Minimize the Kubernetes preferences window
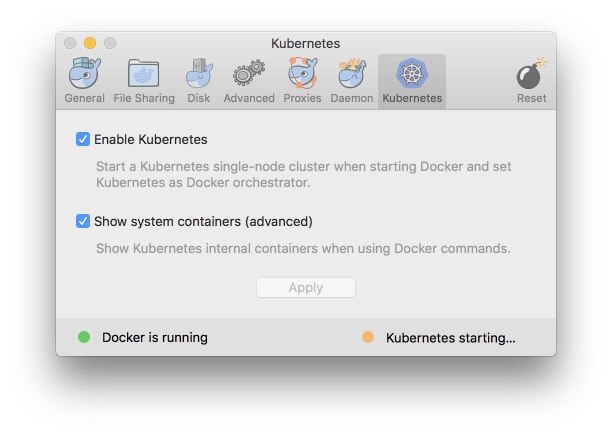This screenshot has height=436, width=612. (x=90, y=43)
